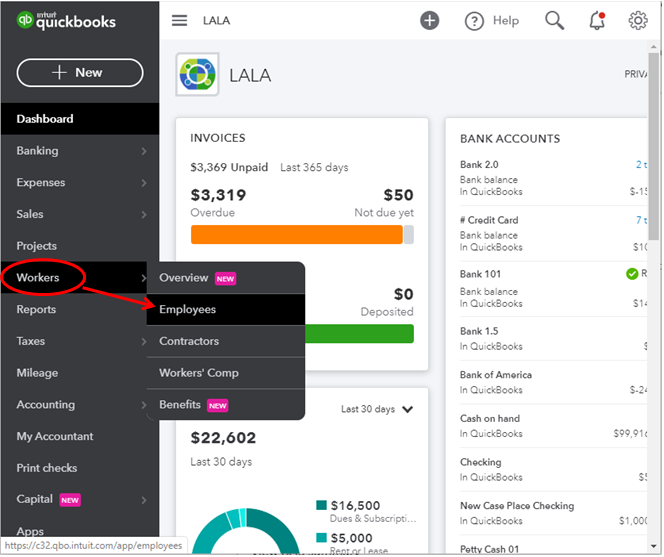This screenshot has height=557, width=664.
Task: Open the plus Create menu icon
Action: (x=430, y=20)
